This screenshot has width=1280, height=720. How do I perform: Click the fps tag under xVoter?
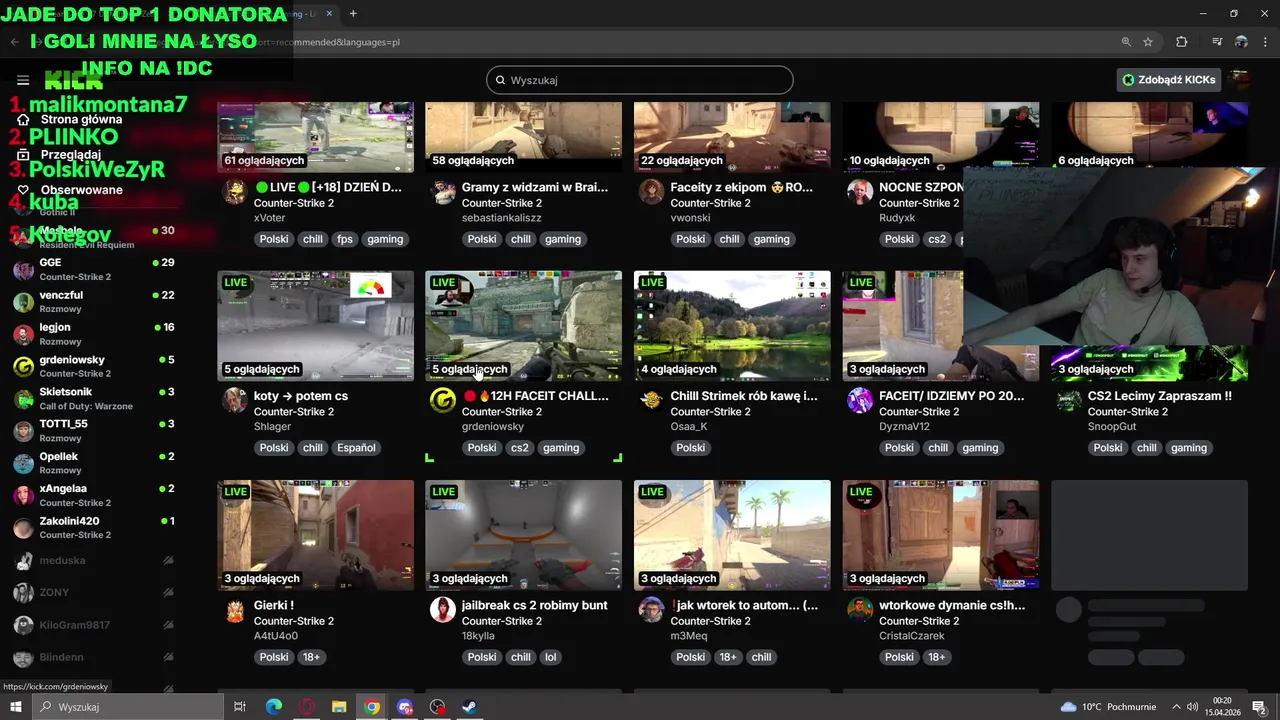pos(345,239)
